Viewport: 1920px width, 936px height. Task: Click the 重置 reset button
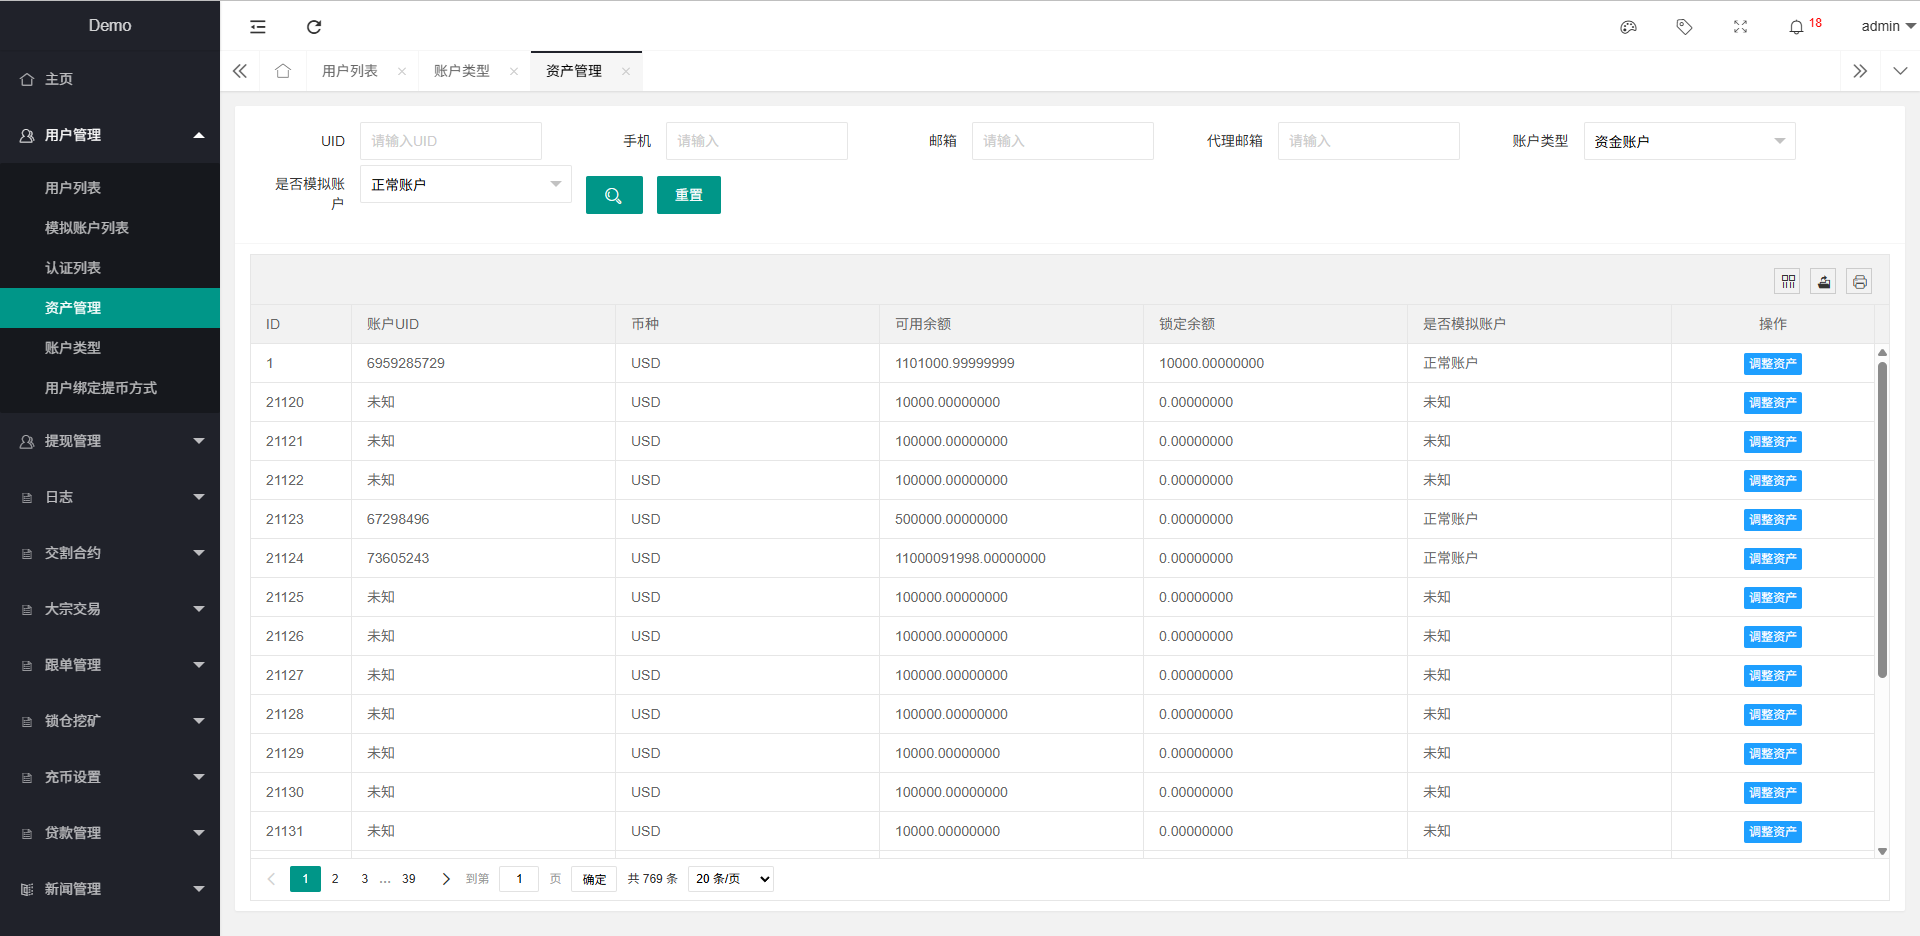point(688,195)
